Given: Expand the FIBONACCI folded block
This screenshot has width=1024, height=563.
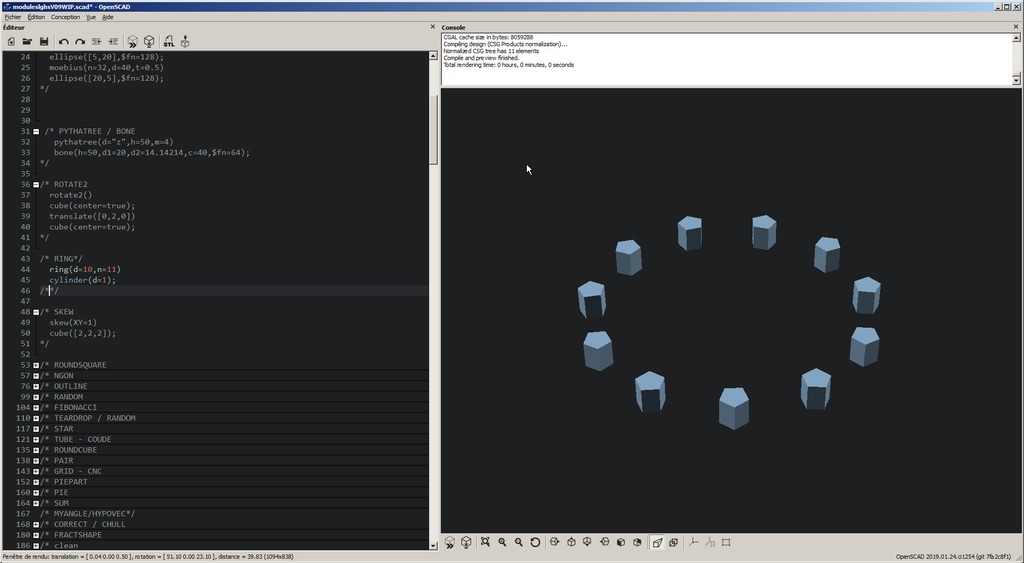Looking at the screenshot, I should coord(36,408).
